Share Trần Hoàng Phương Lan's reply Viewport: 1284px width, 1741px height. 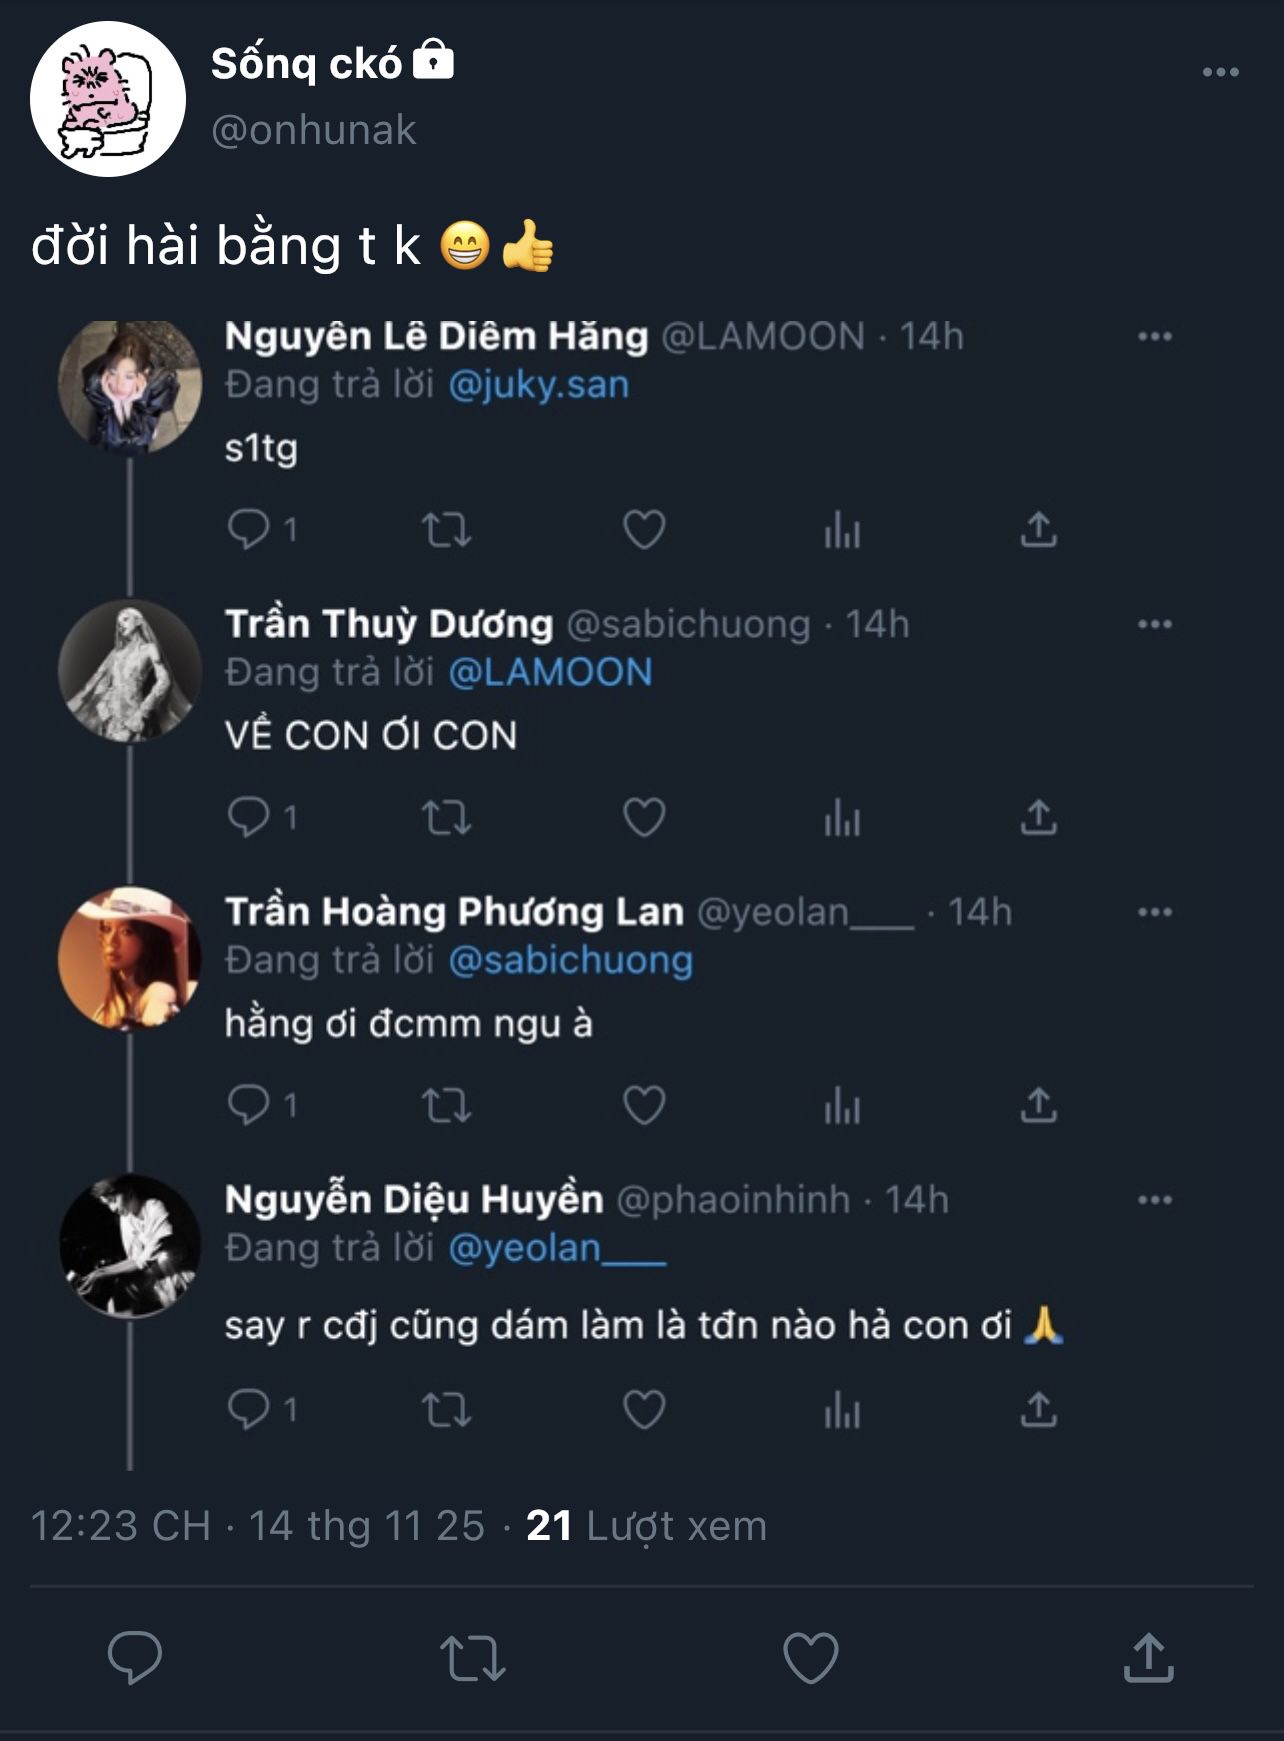[x=1039, y=1106]
